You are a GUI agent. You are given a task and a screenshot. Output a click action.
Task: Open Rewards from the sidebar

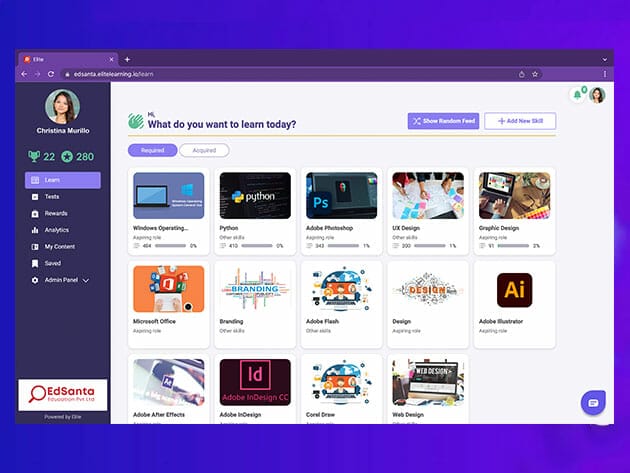(56, 213)
